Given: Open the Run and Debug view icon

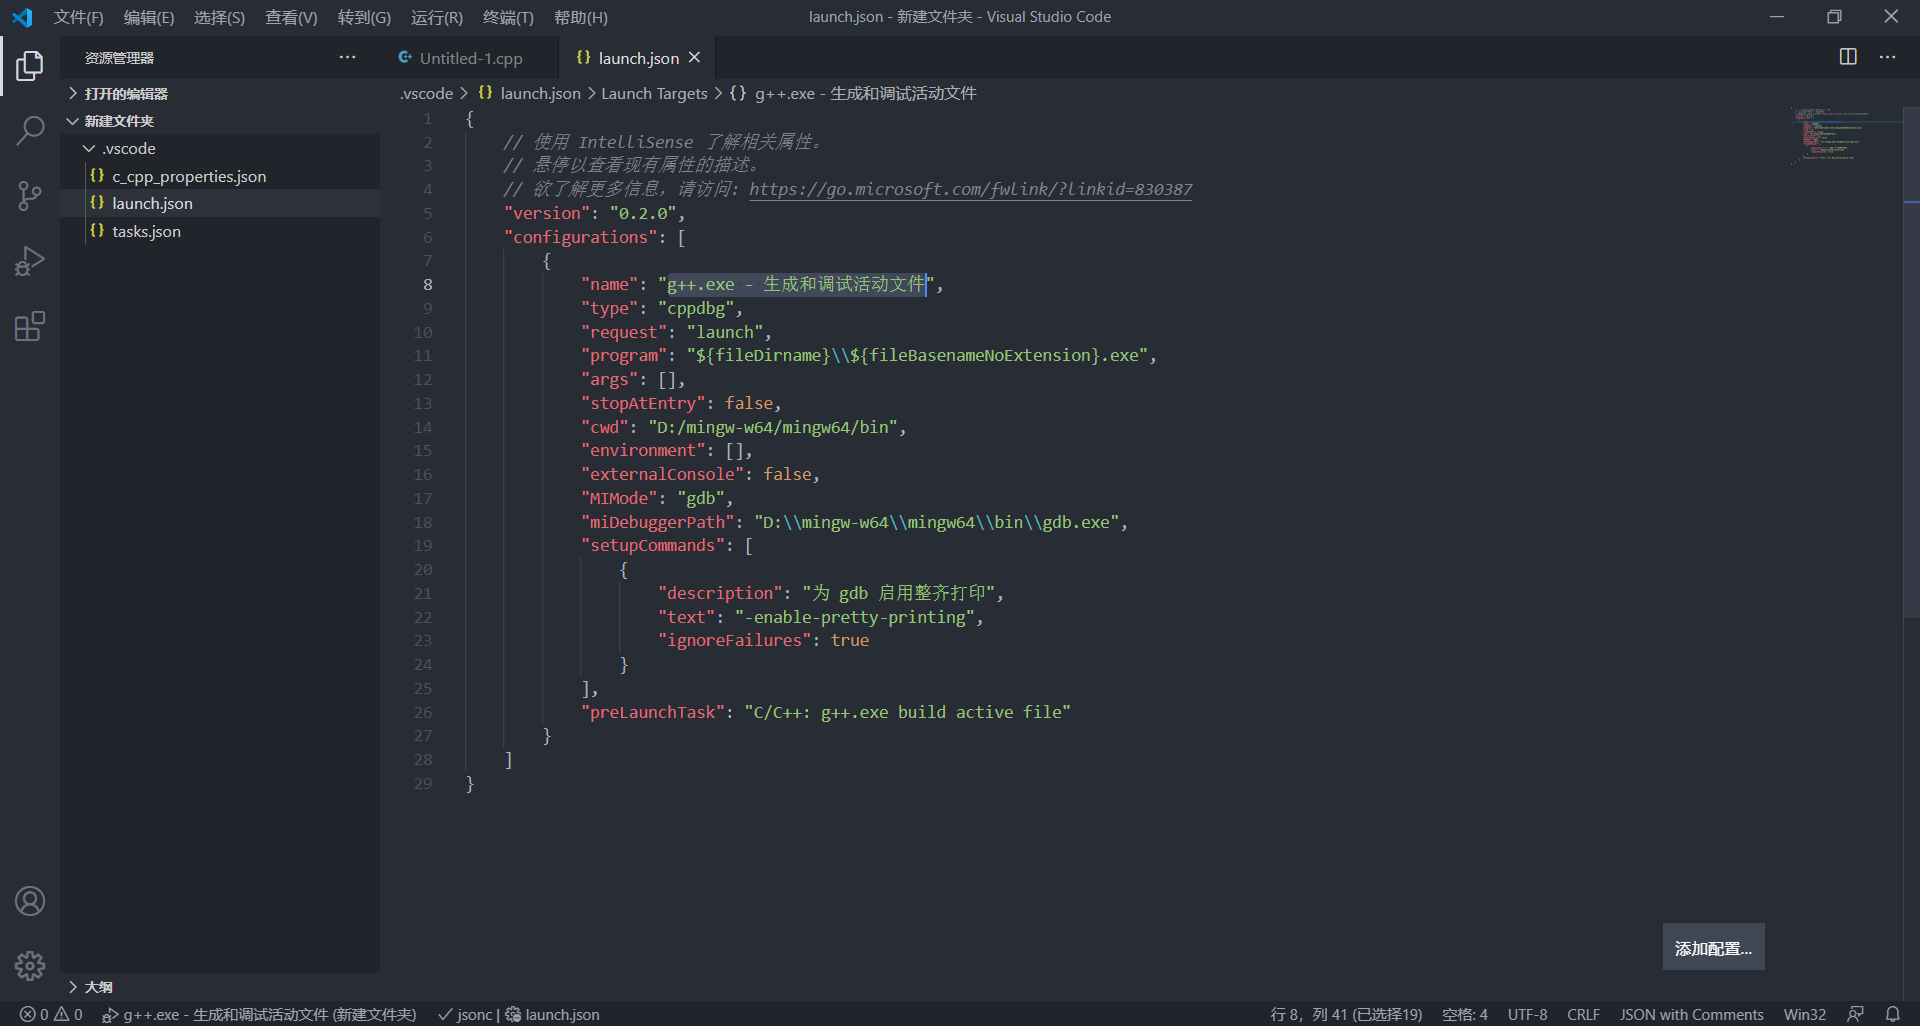Looking at the screenshot, I should click(x=30, y=261).
